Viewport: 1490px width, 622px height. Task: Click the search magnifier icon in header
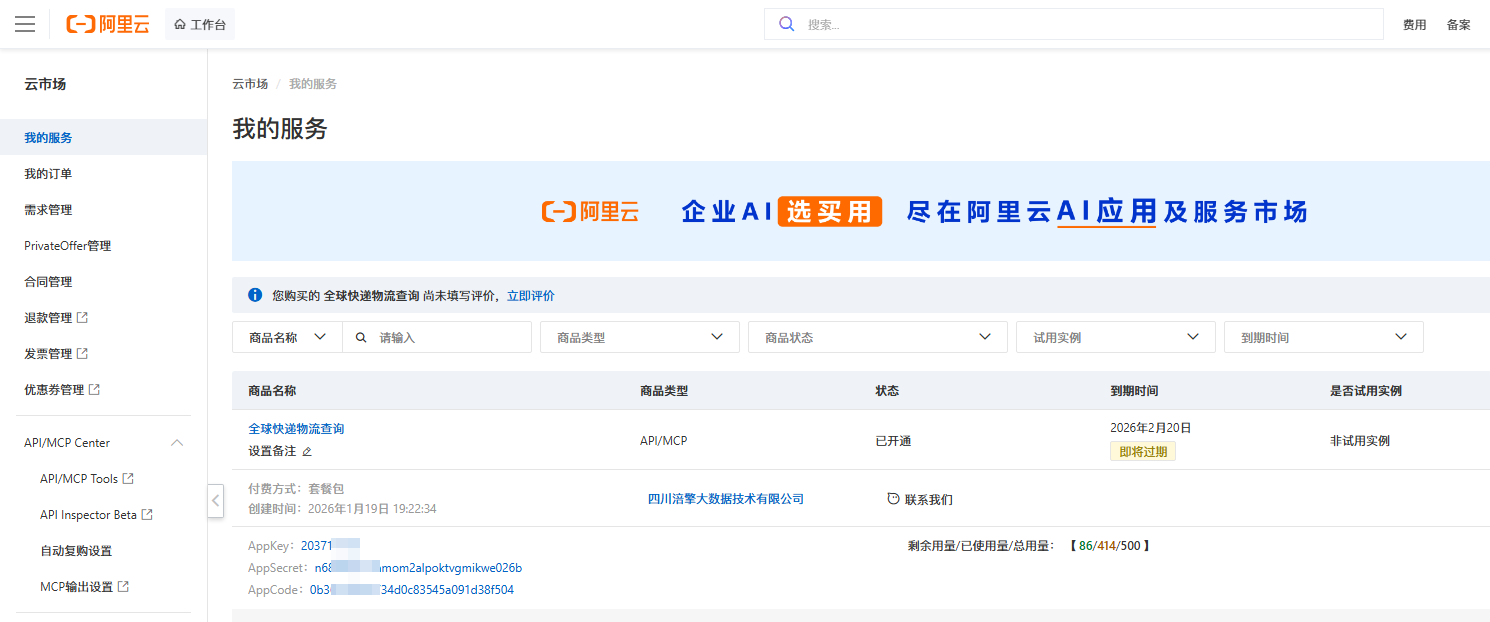[787, 24]
